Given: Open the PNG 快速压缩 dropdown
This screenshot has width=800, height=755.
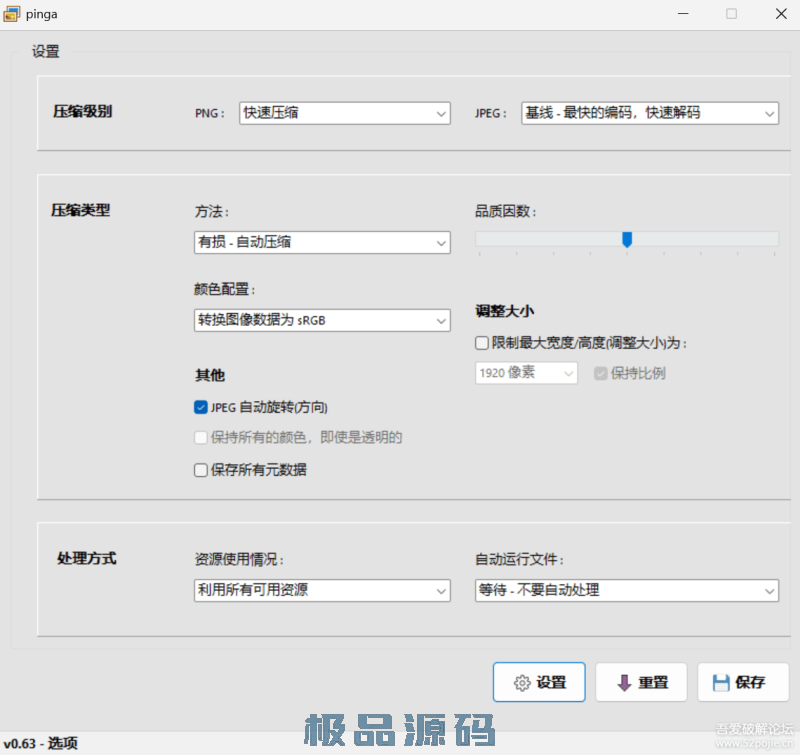Looking at the screenshot, I should point(344,113).
